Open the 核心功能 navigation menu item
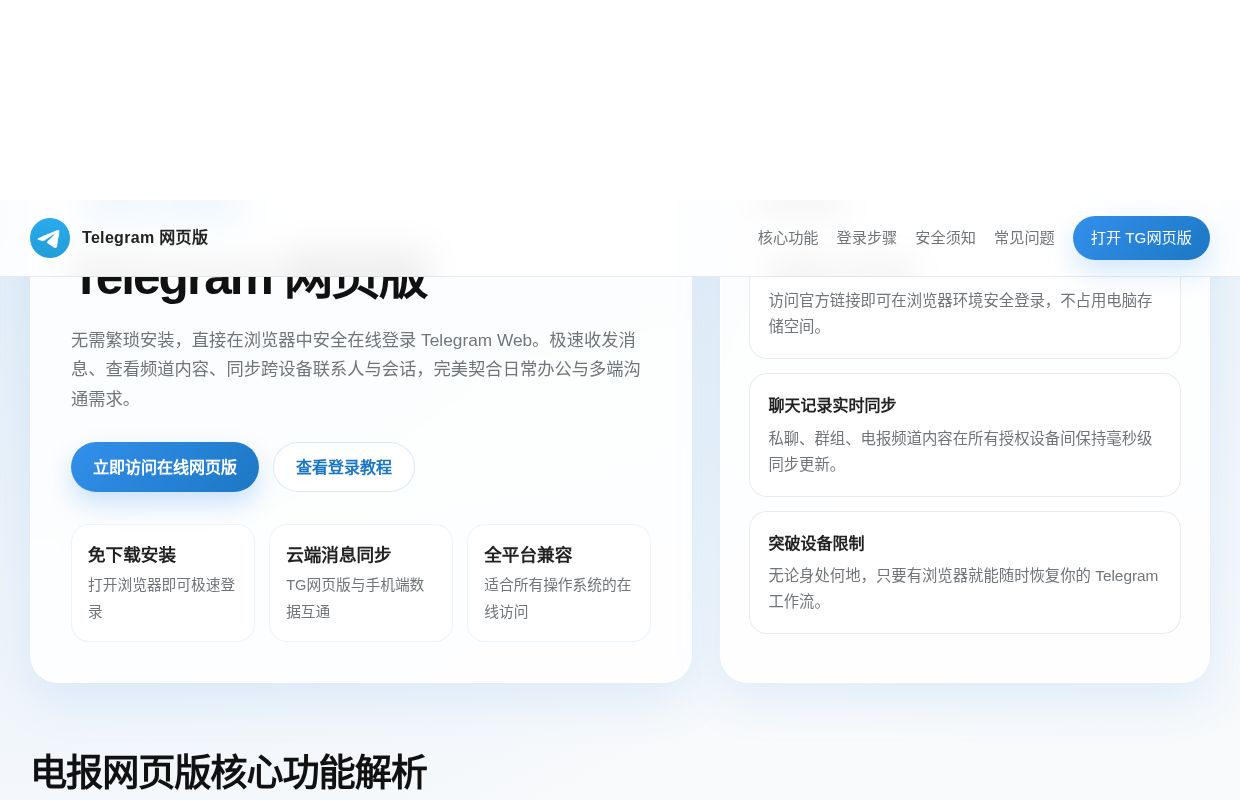This screenshot has height=800, width=1240. click(x=788, y=238)
